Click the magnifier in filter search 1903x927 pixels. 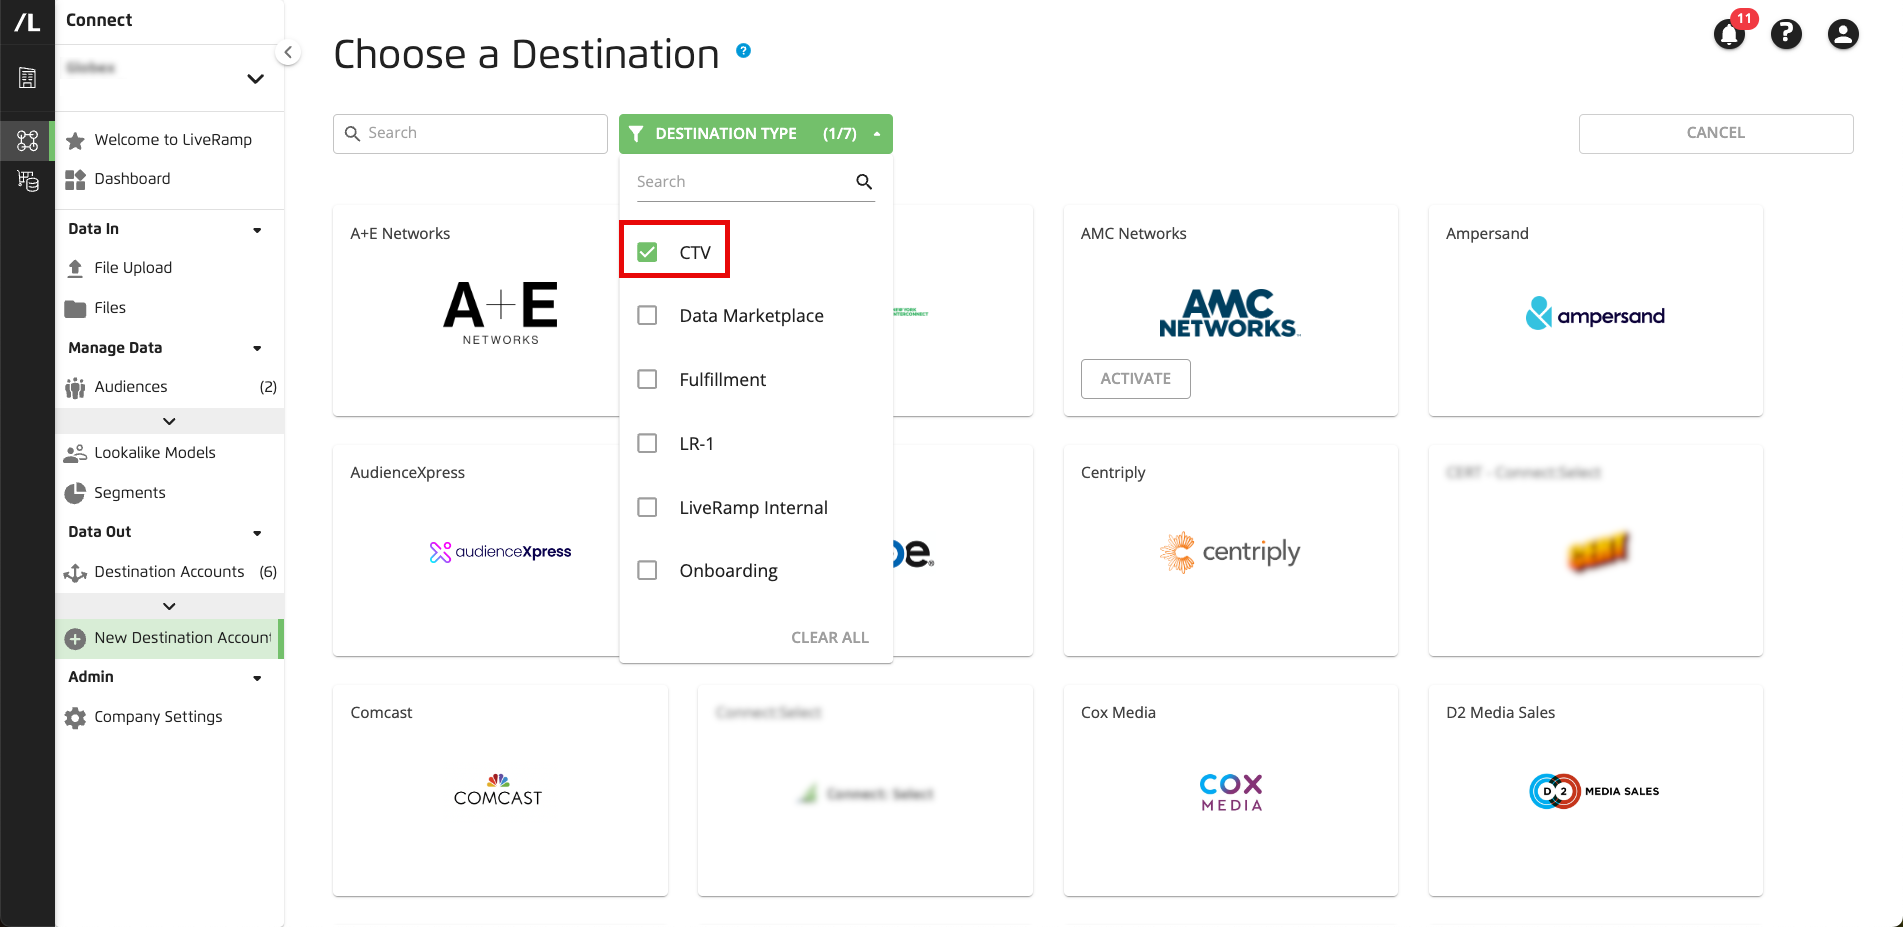pyautogui.click(x=864, y=182)
